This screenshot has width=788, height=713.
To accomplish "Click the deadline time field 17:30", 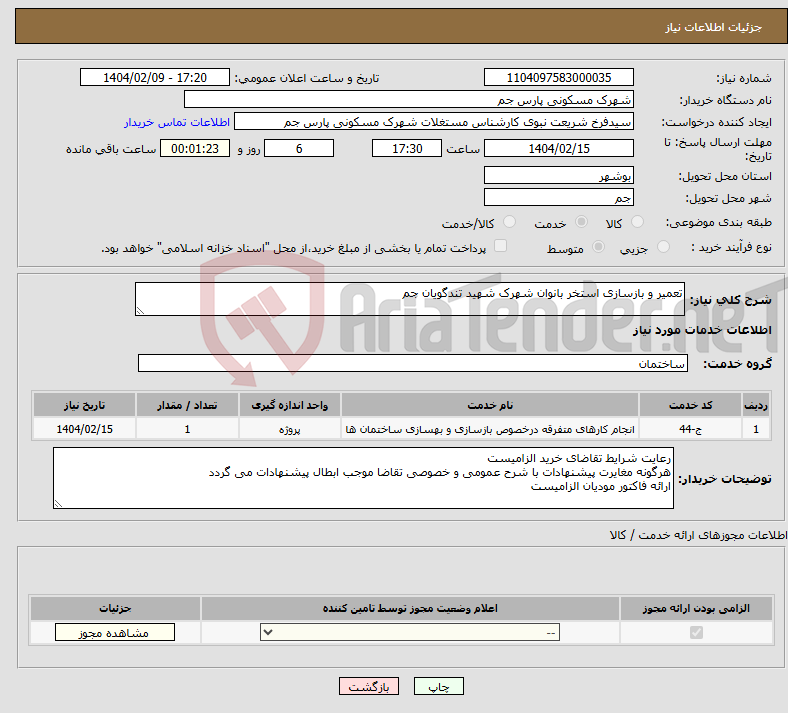I will pyautogui.click(x=407, y=148).
